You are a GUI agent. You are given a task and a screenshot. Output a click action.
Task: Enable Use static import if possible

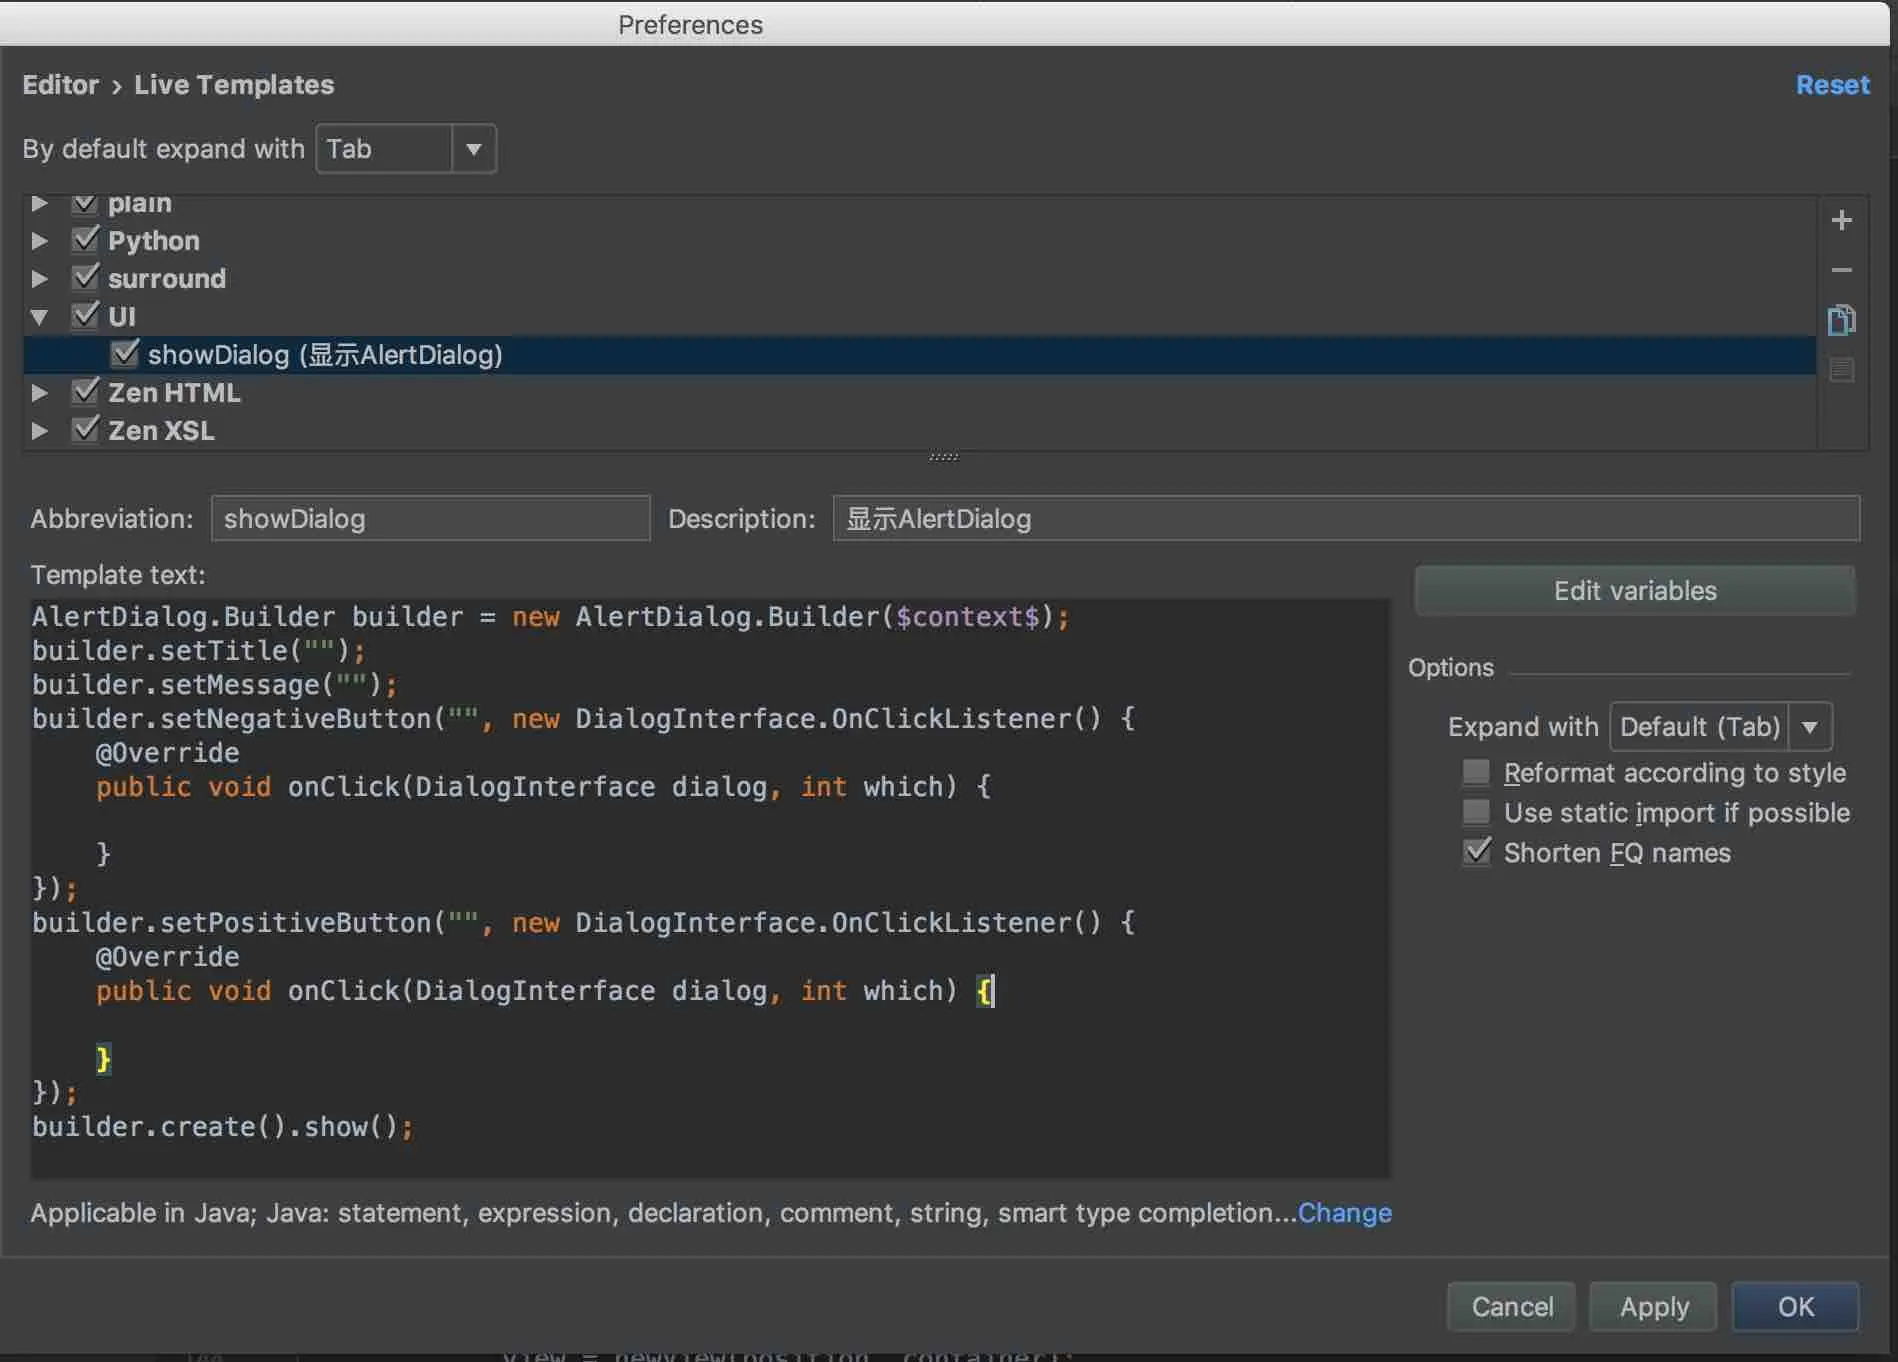click(1476, 812)
